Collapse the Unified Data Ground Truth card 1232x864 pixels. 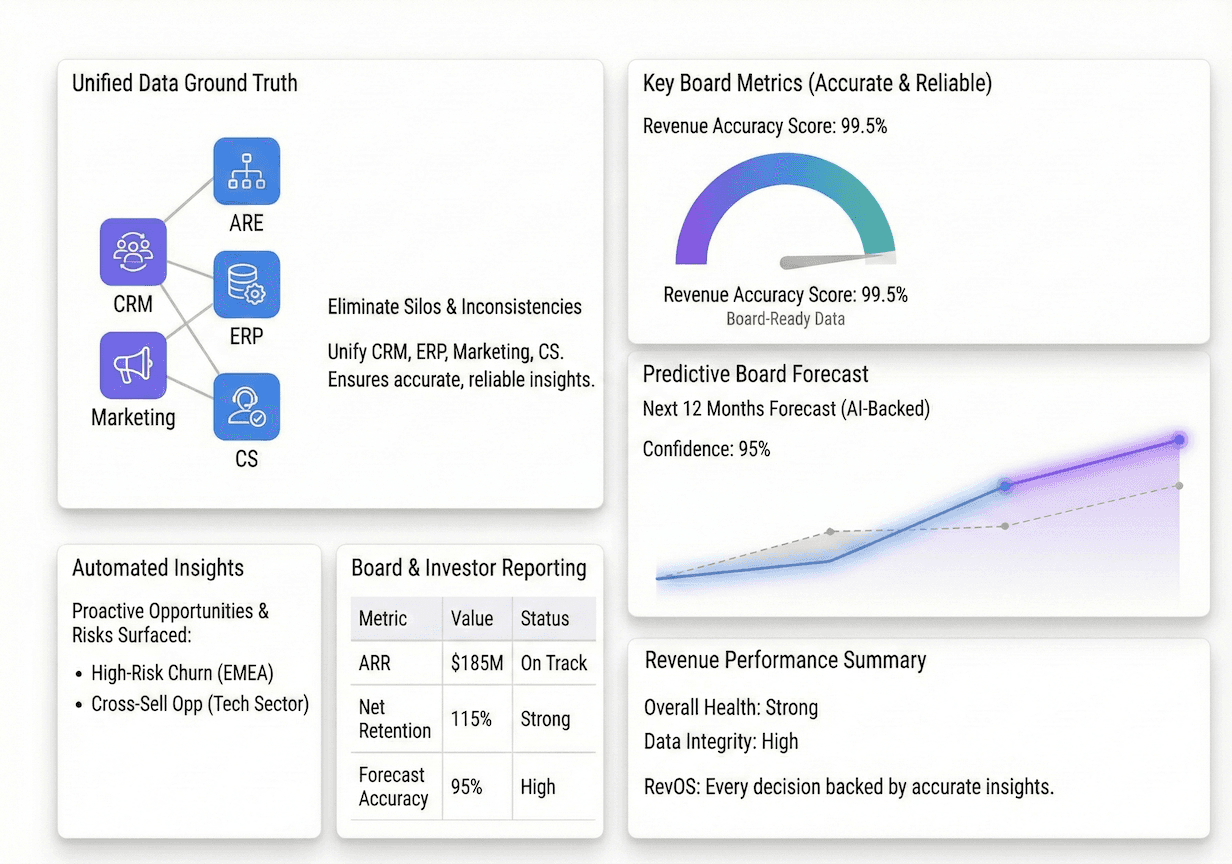(184, 83)
